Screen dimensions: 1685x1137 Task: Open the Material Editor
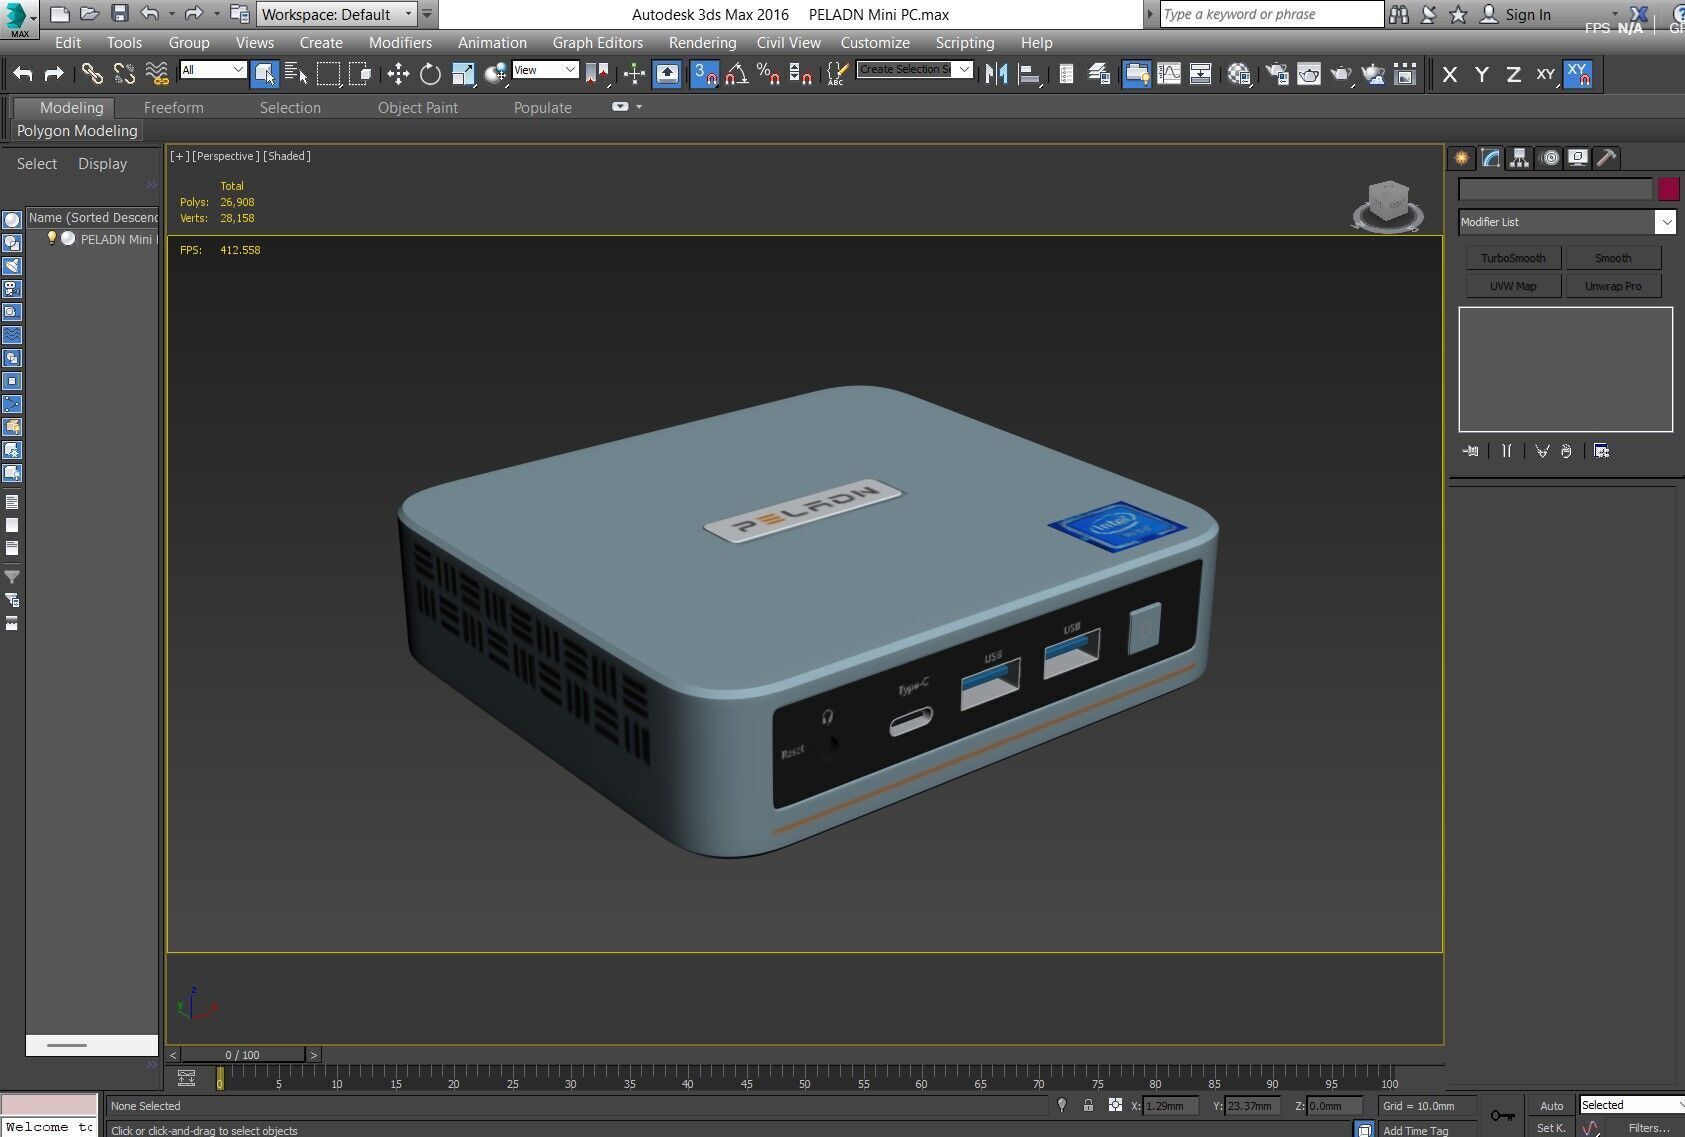point(1239,74)
